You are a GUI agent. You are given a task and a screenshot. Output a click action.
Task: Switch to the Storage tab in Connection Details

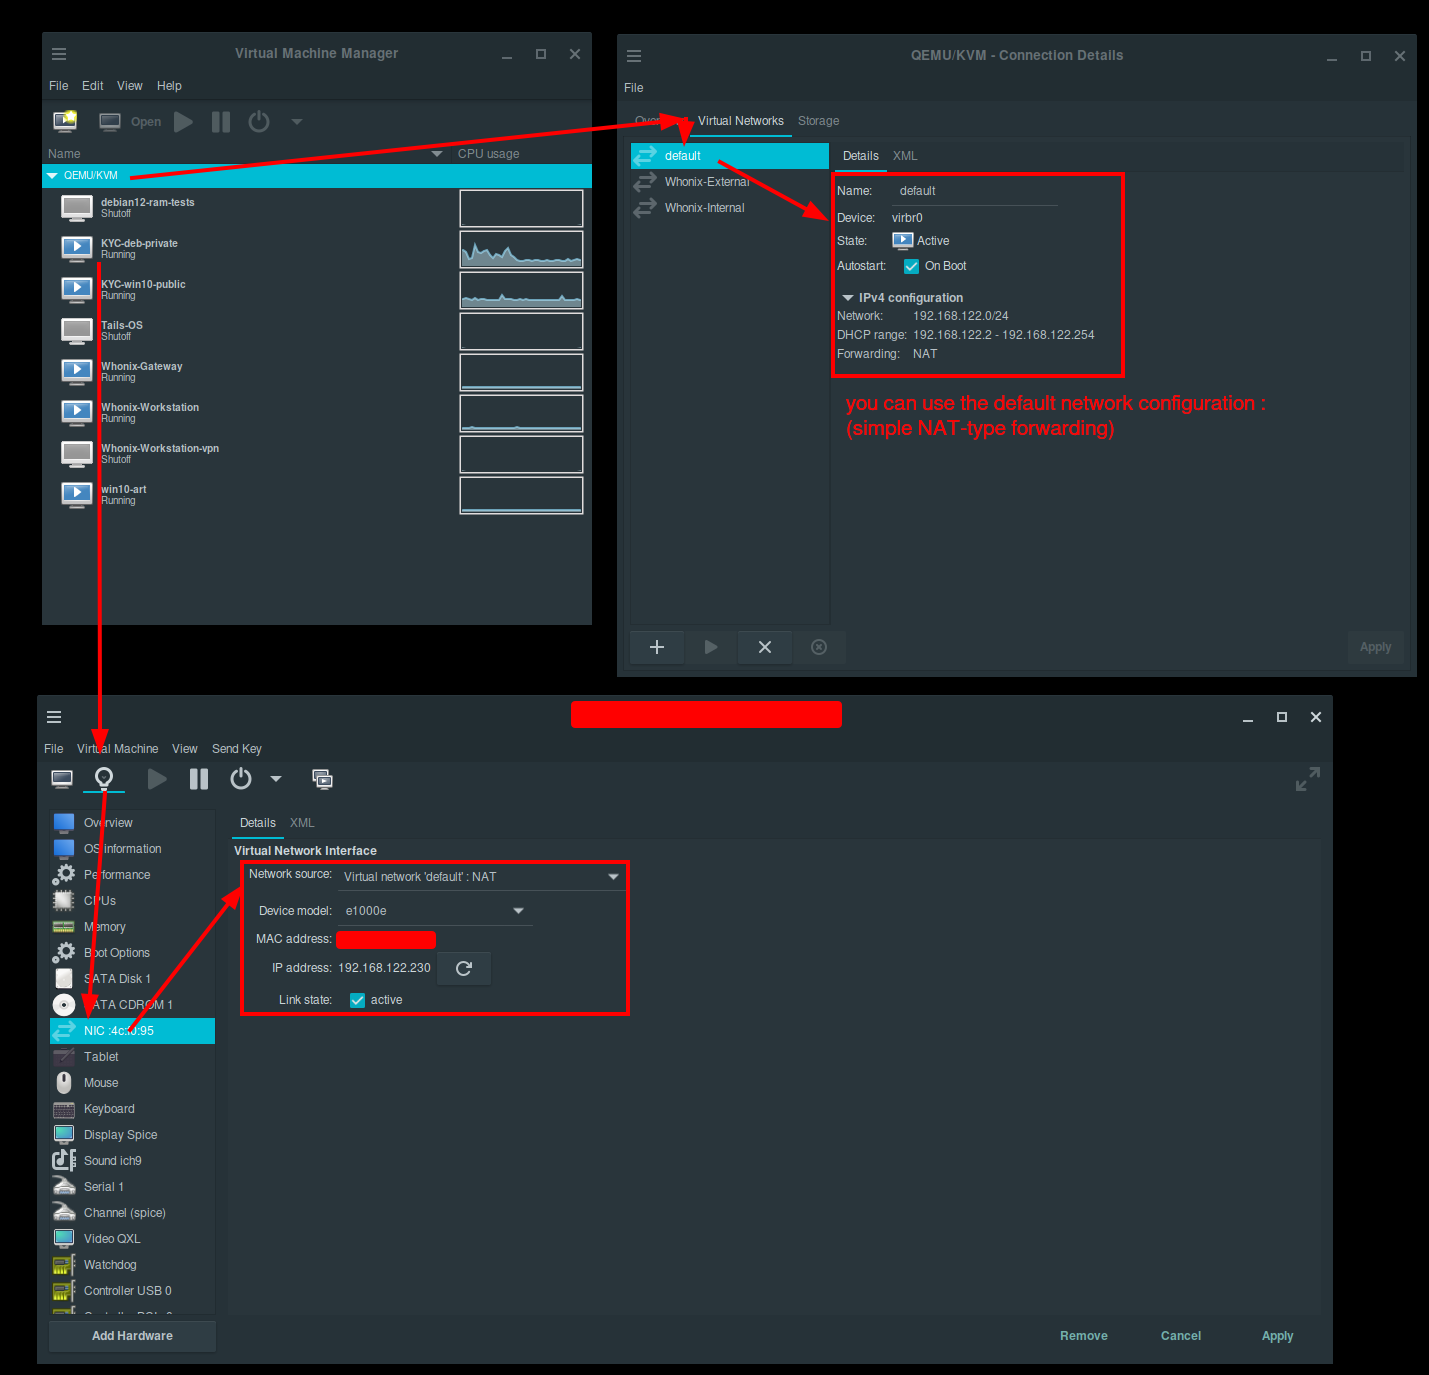click(818, 121)
